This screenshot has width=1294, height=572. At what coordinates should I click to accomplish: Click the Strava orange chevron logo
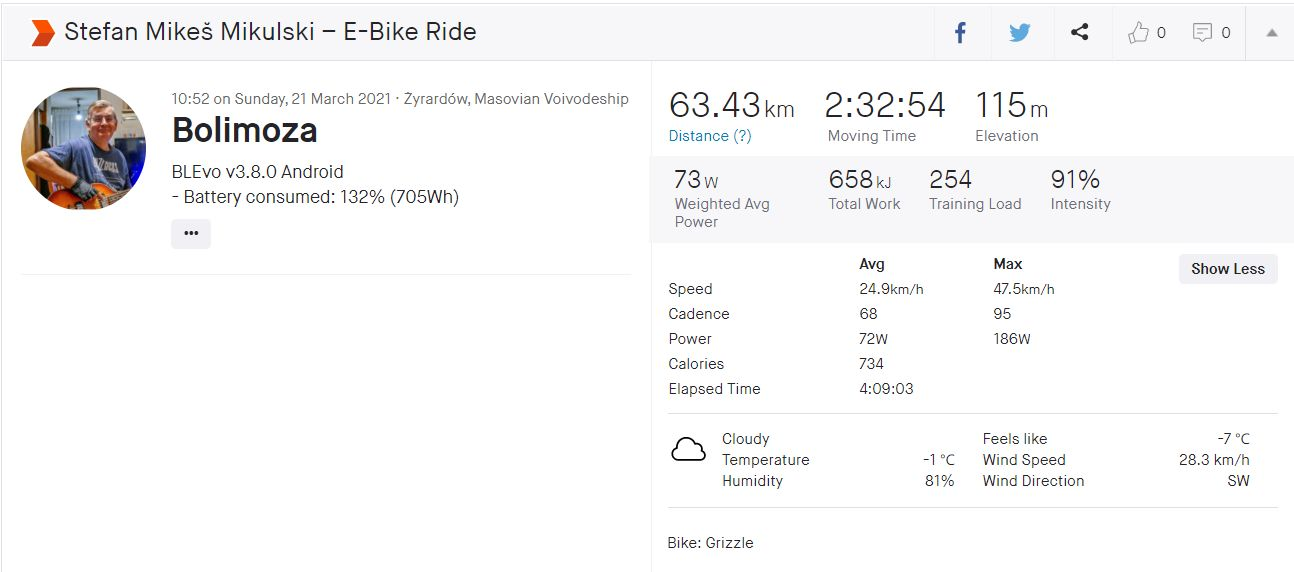tap(42, 32)
